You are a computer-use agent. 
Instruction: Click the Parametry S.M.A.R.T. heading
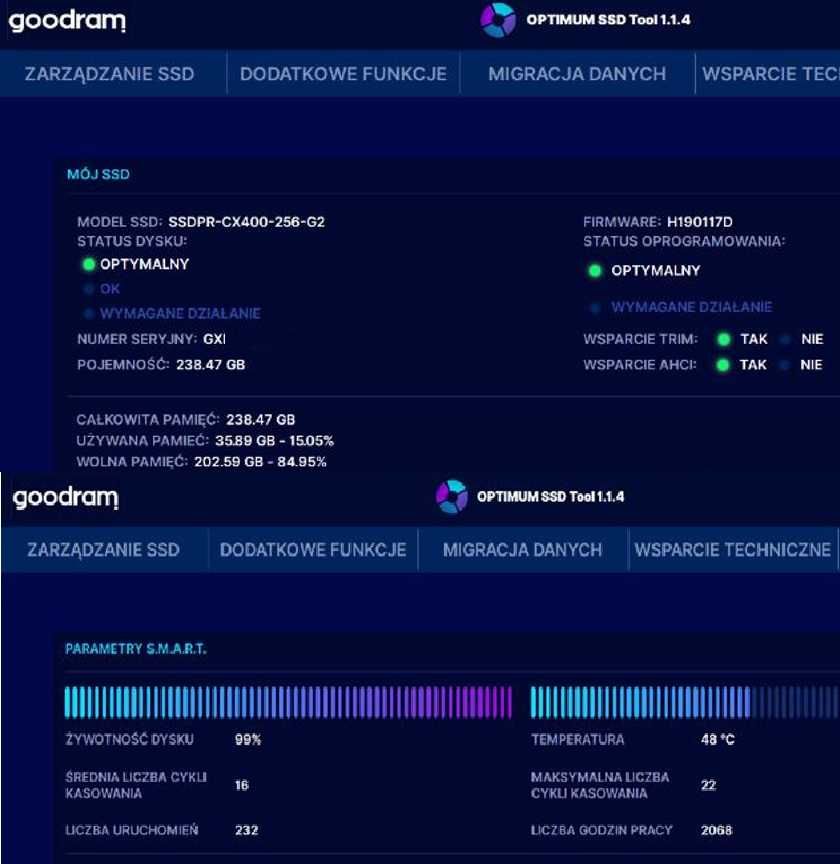click(x=136, y=649)
